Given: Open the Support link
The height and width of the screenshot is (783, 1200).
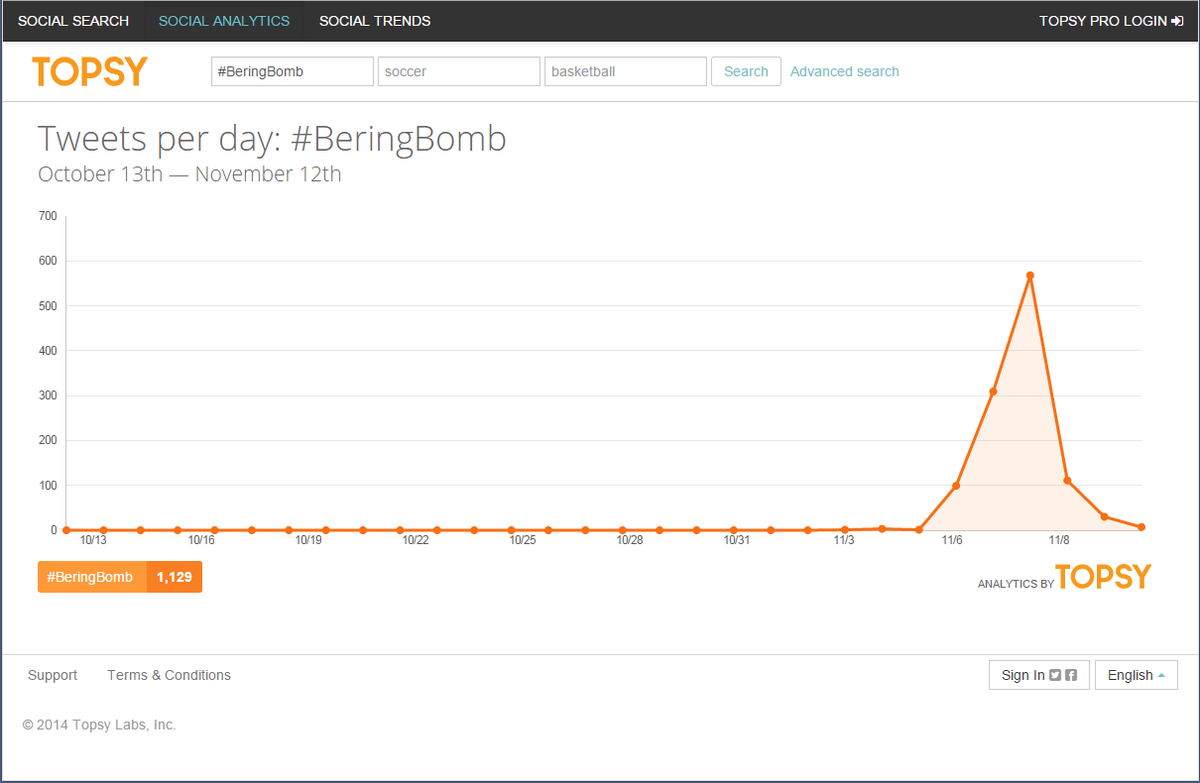Looking at the screenshot, I should click(52, 675).
